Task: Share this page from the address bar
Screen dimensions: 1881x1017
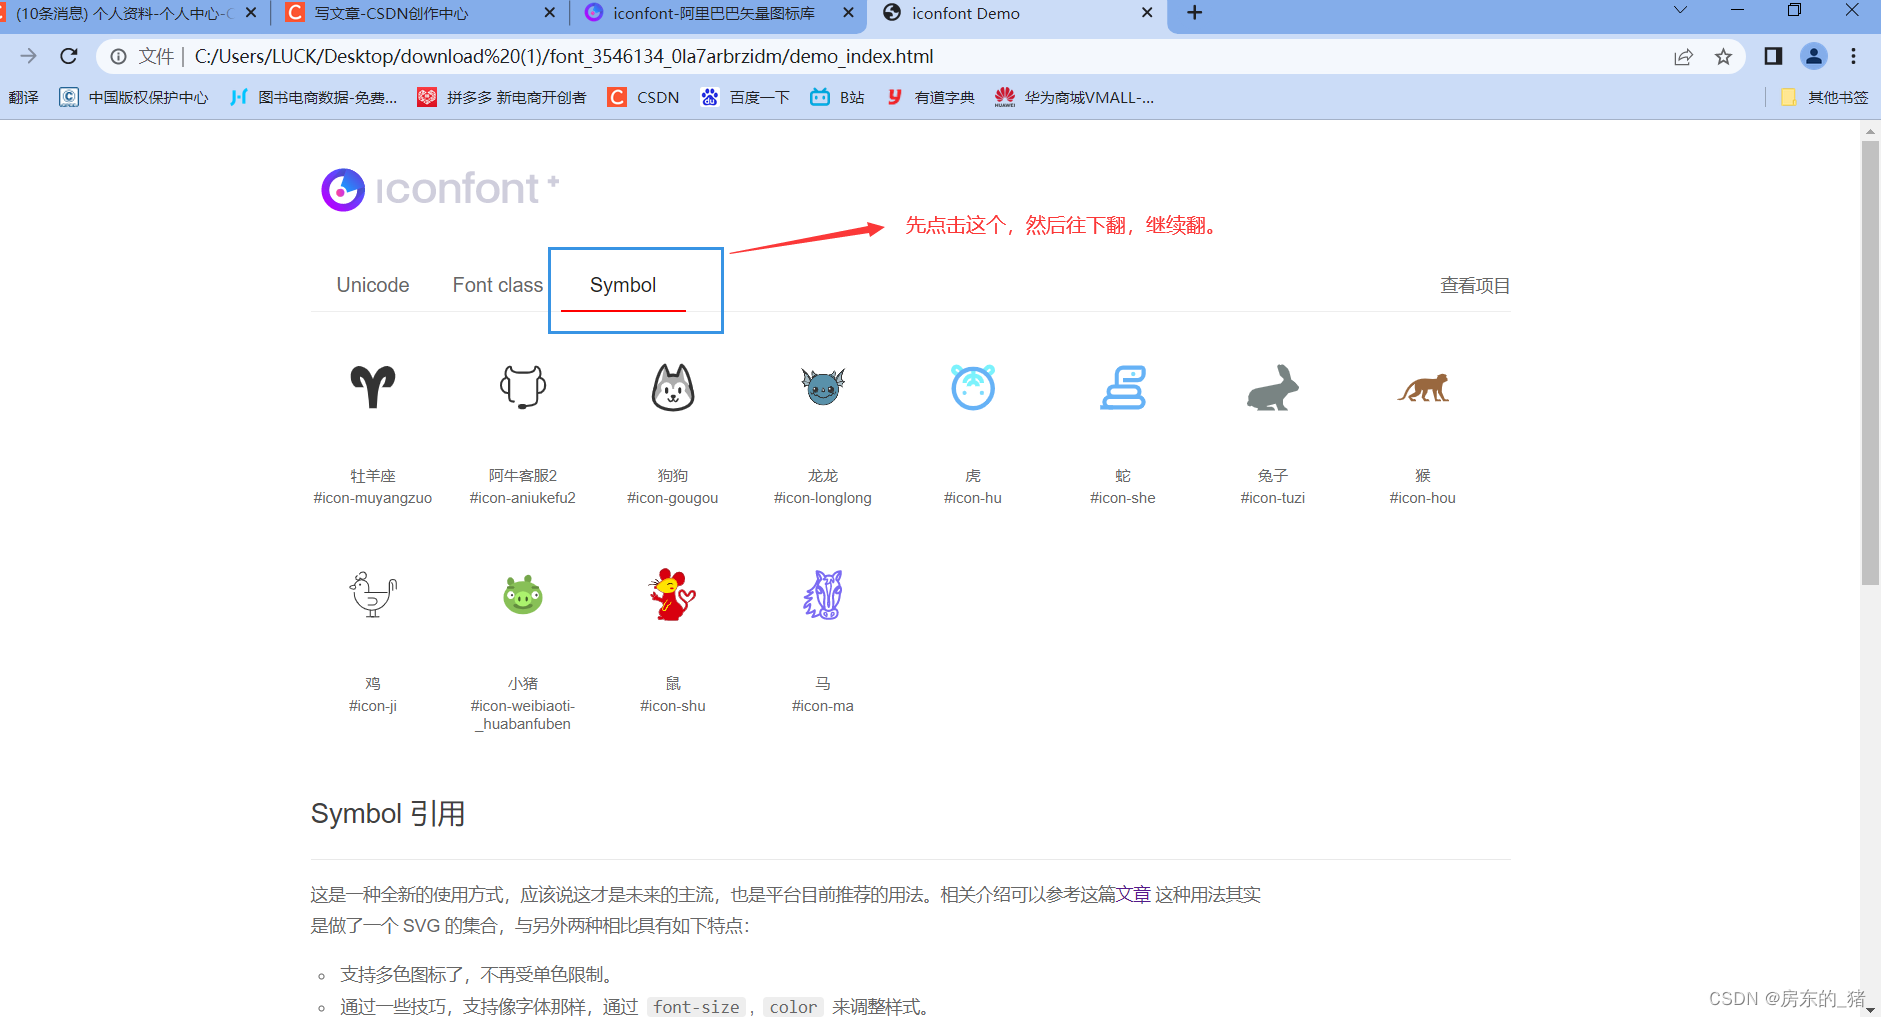Action: click(1684, 57)
